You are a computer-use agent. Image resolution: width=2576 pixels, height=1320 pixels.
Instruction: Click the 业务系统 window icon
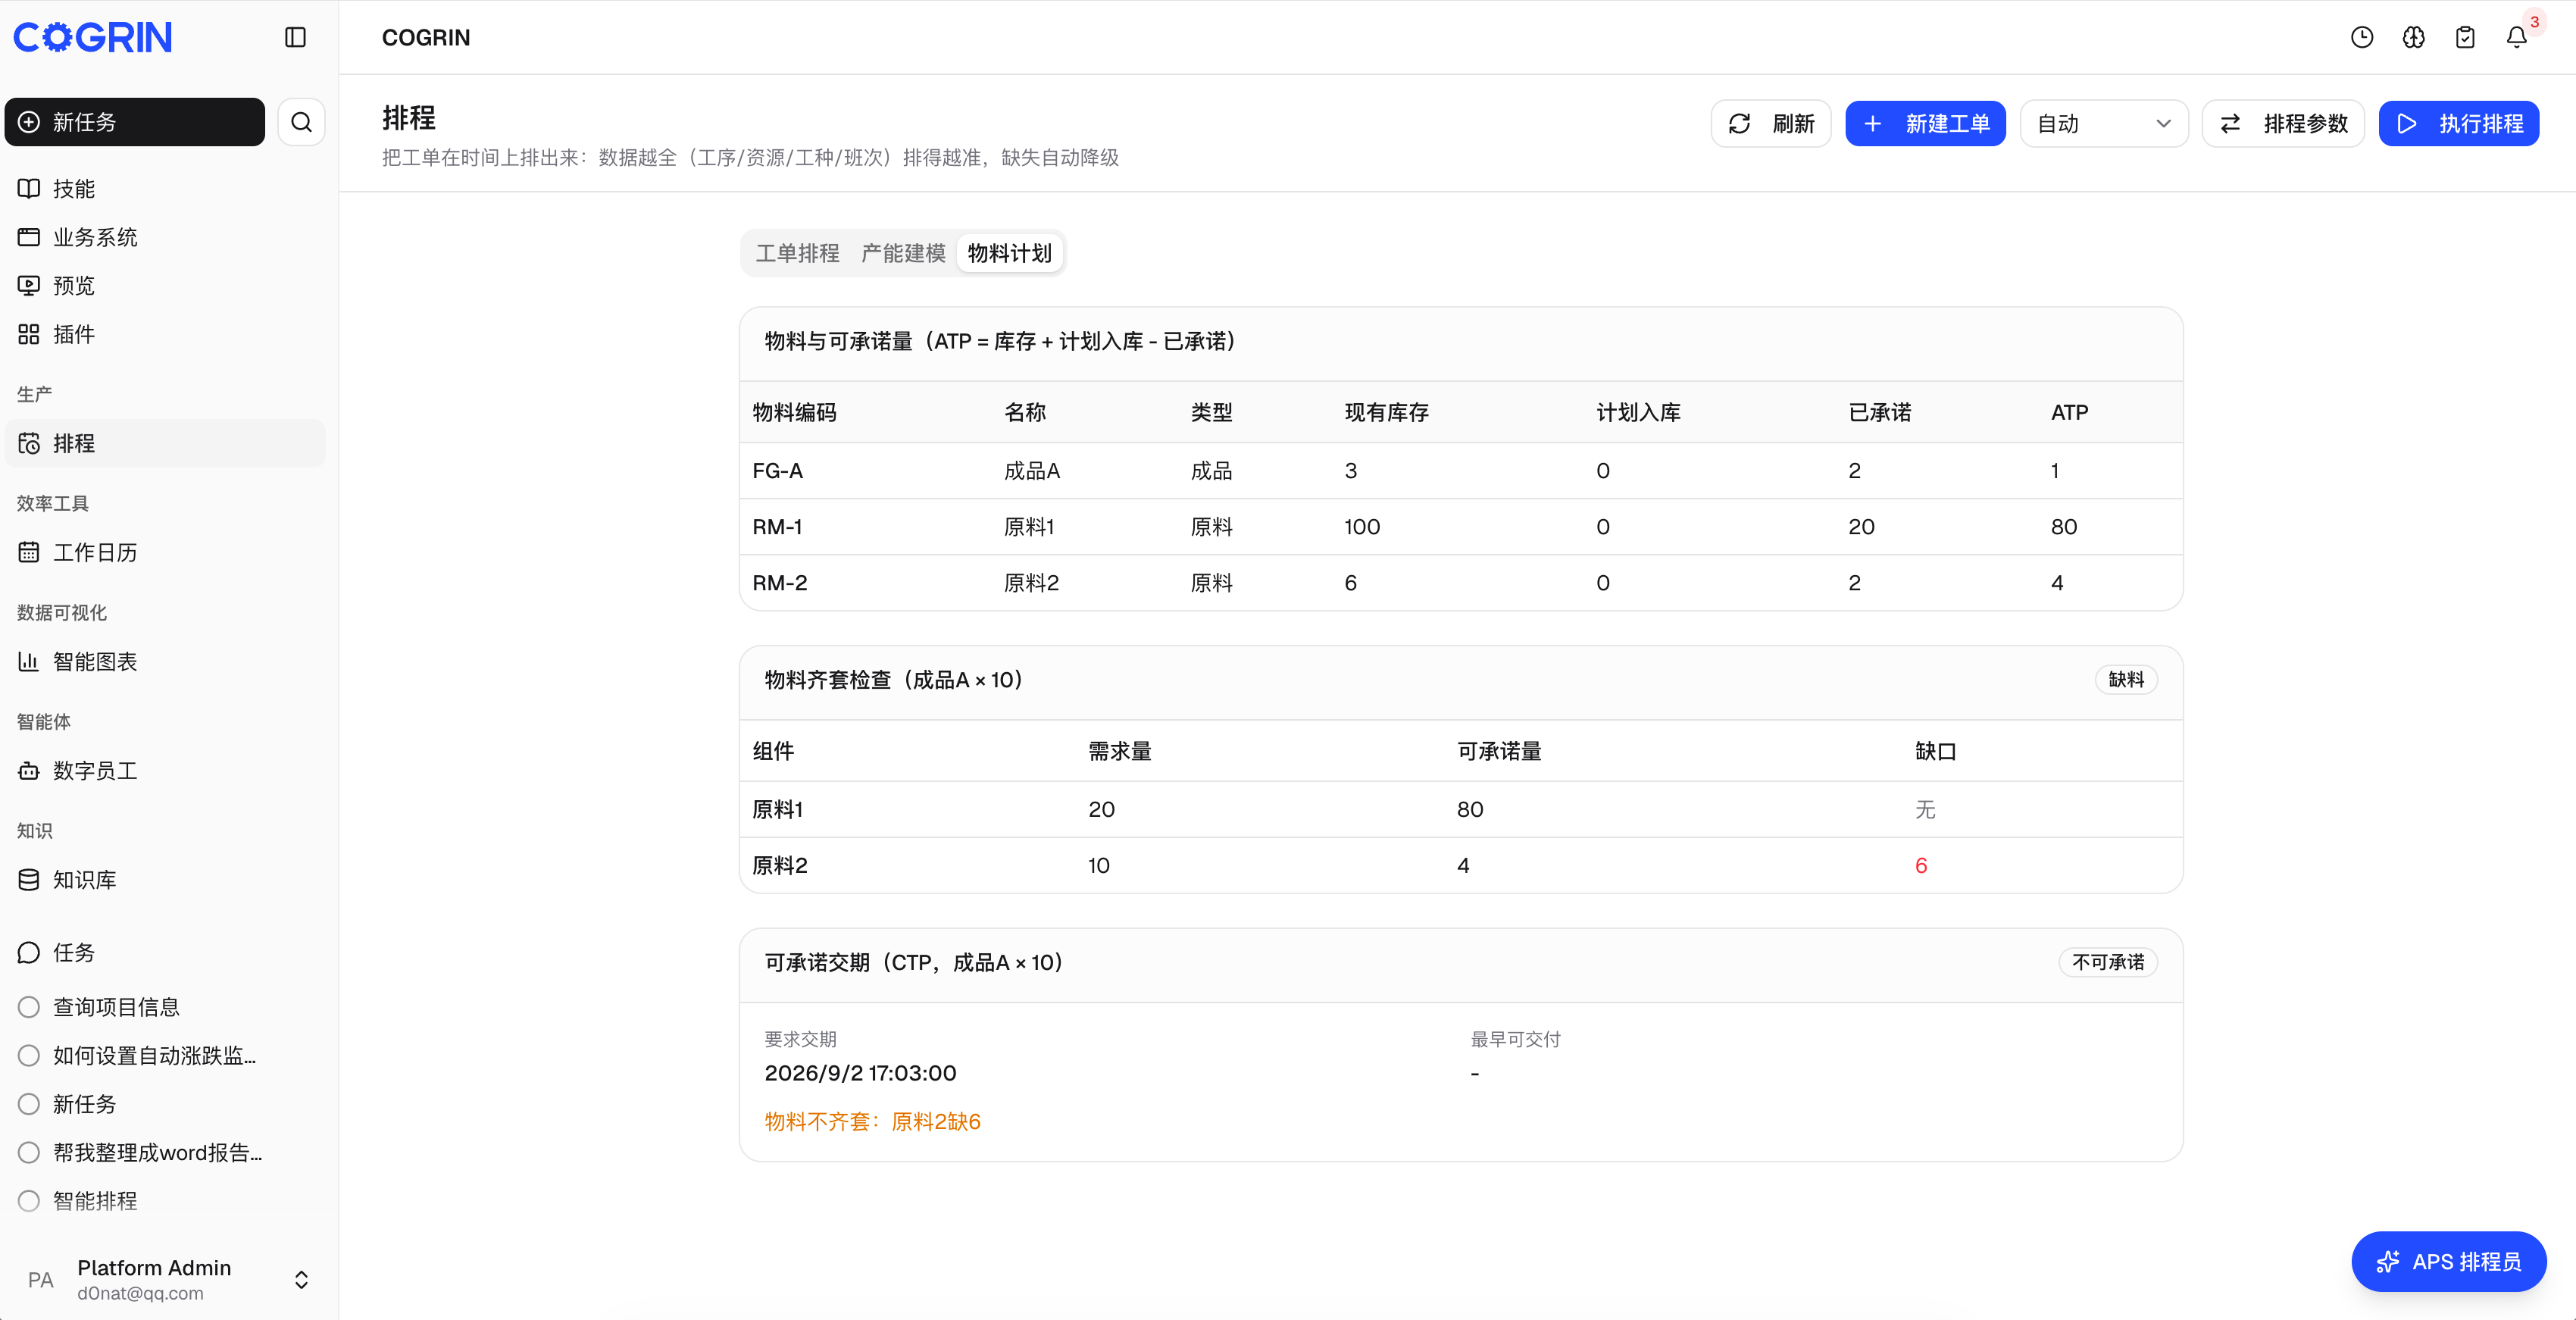pyautogui.click(x=29, y=237)
